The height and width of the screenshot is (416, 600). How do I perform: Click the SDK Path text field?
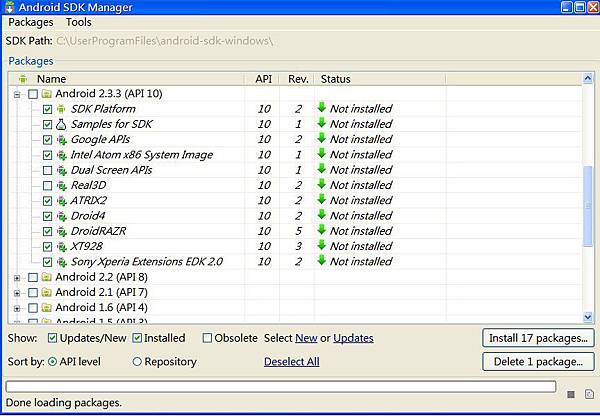tap(165, 41)
